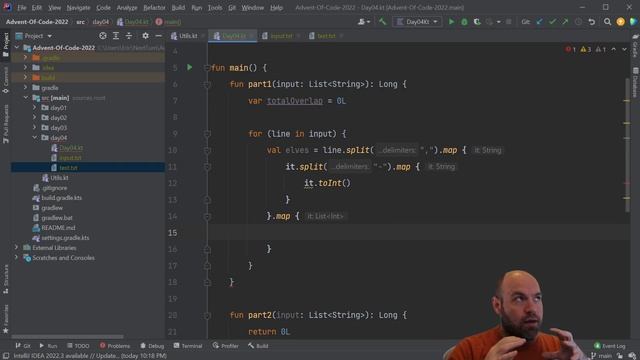Go to next highlighted error arrow
640x360 pixels.
[x=624, y=49]
